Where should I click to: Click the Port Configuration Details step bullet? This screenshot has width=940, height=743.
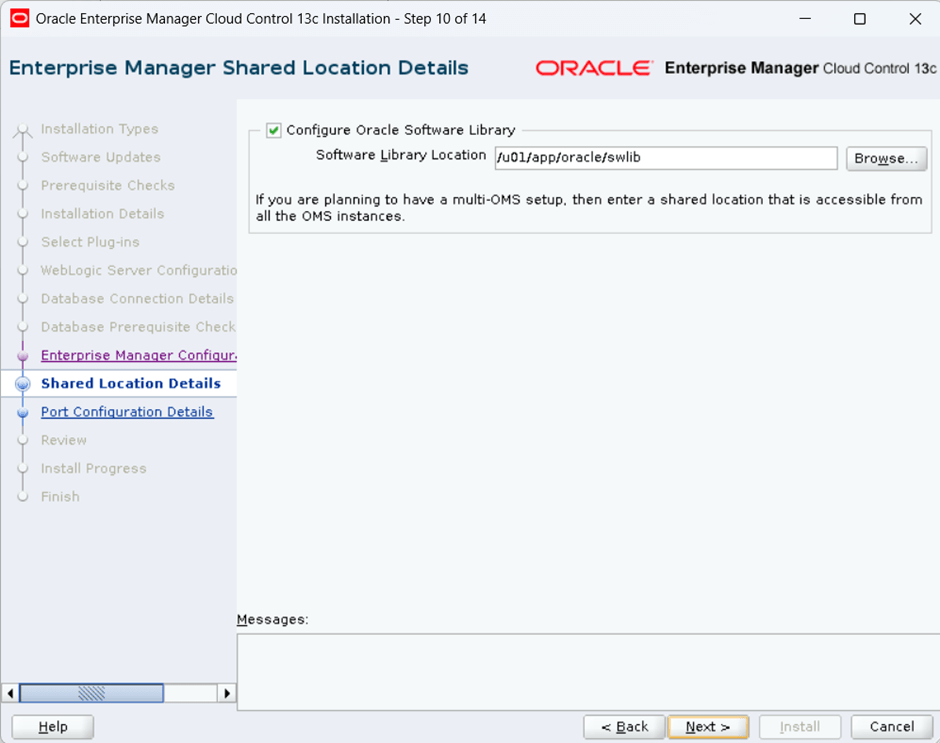[x=23, y=412]
